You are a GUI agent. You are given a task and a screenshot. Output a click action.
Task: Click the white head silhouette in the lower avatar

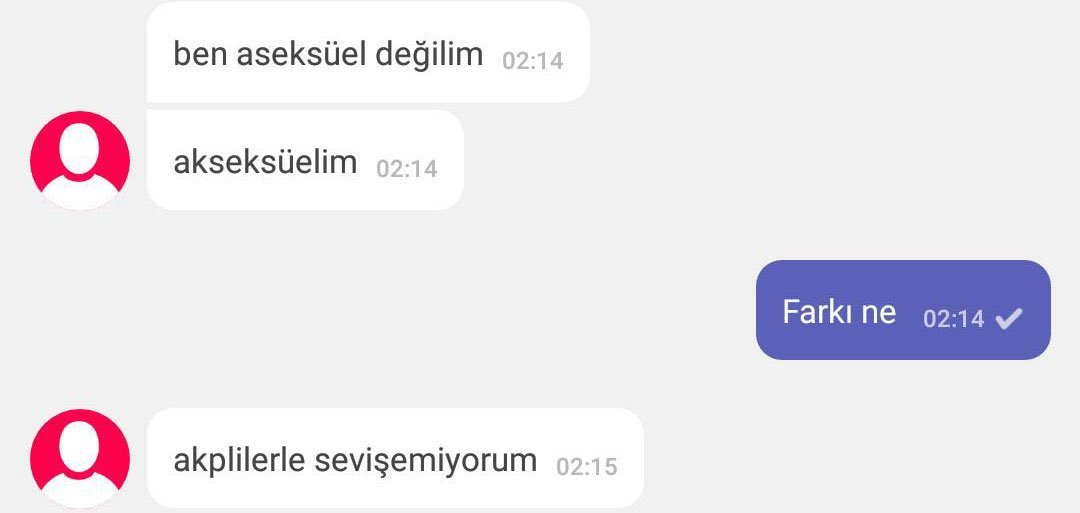pos(81,448)
